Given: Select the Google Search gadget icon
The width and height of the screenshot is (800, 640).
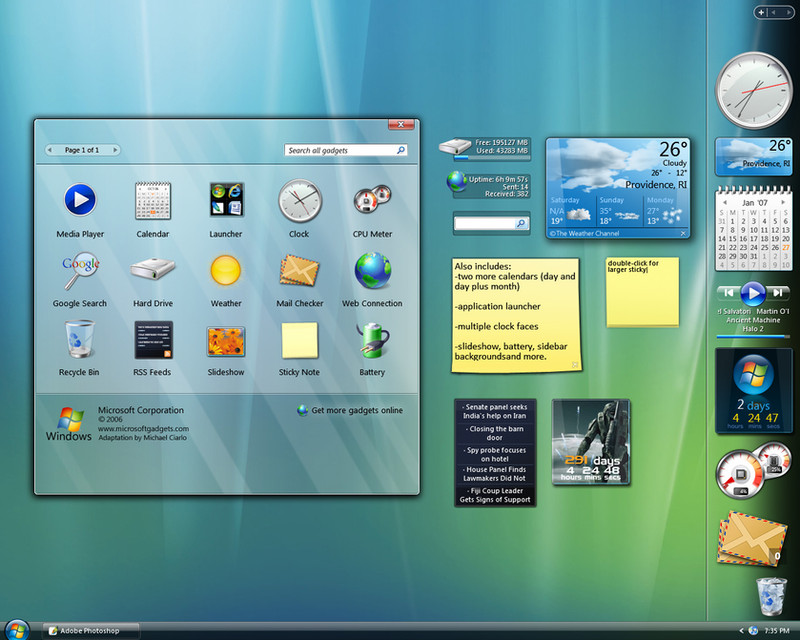Looking at the screenshot, I should pyautogui.click(x=80, y=270).
